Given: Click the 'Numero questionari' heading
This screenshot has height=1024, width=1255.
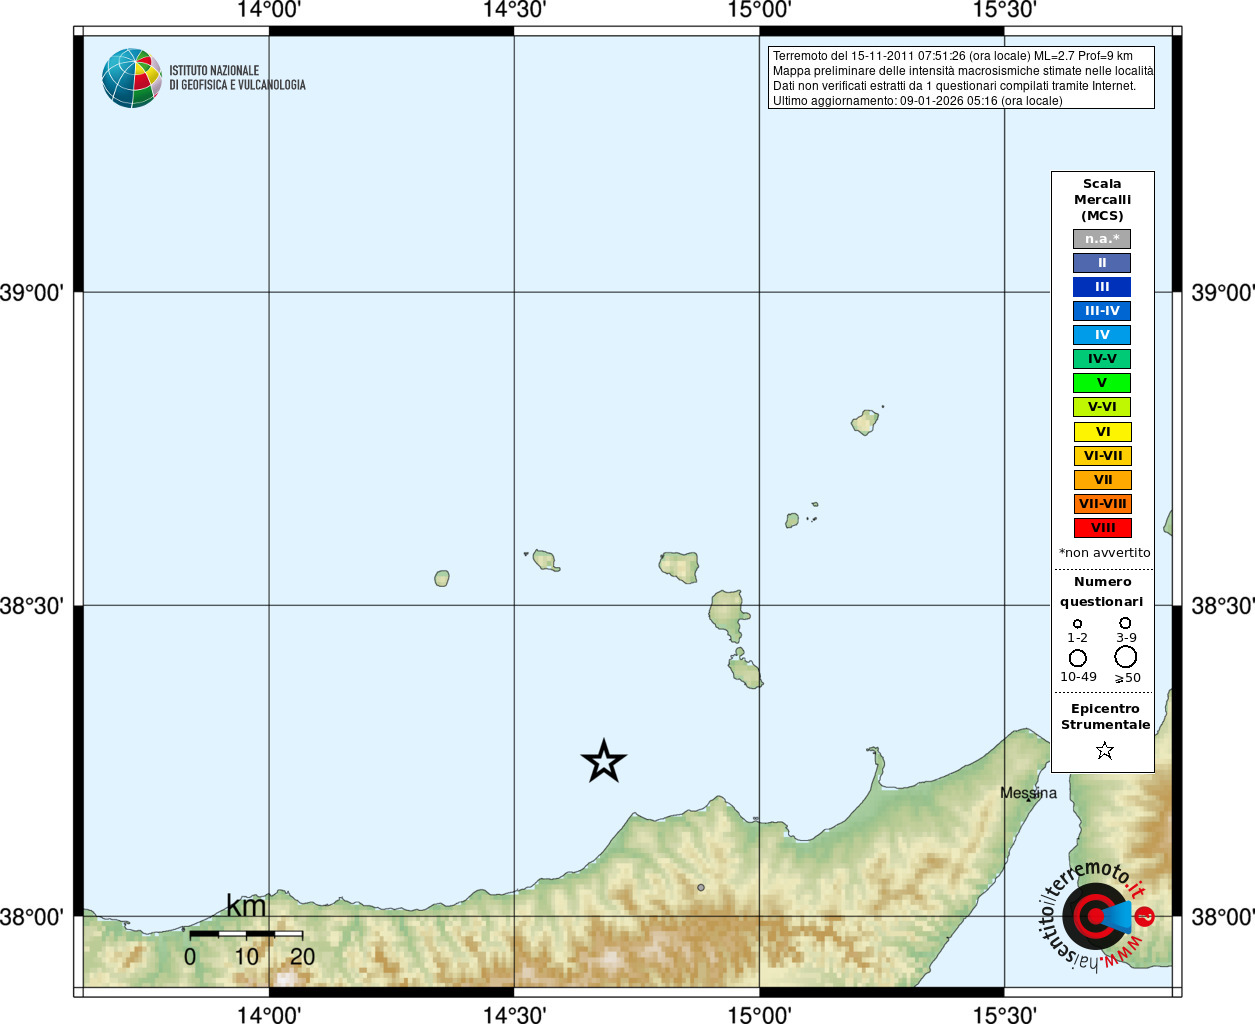Looking at the screenshot, I should [x=1102, y=591].
